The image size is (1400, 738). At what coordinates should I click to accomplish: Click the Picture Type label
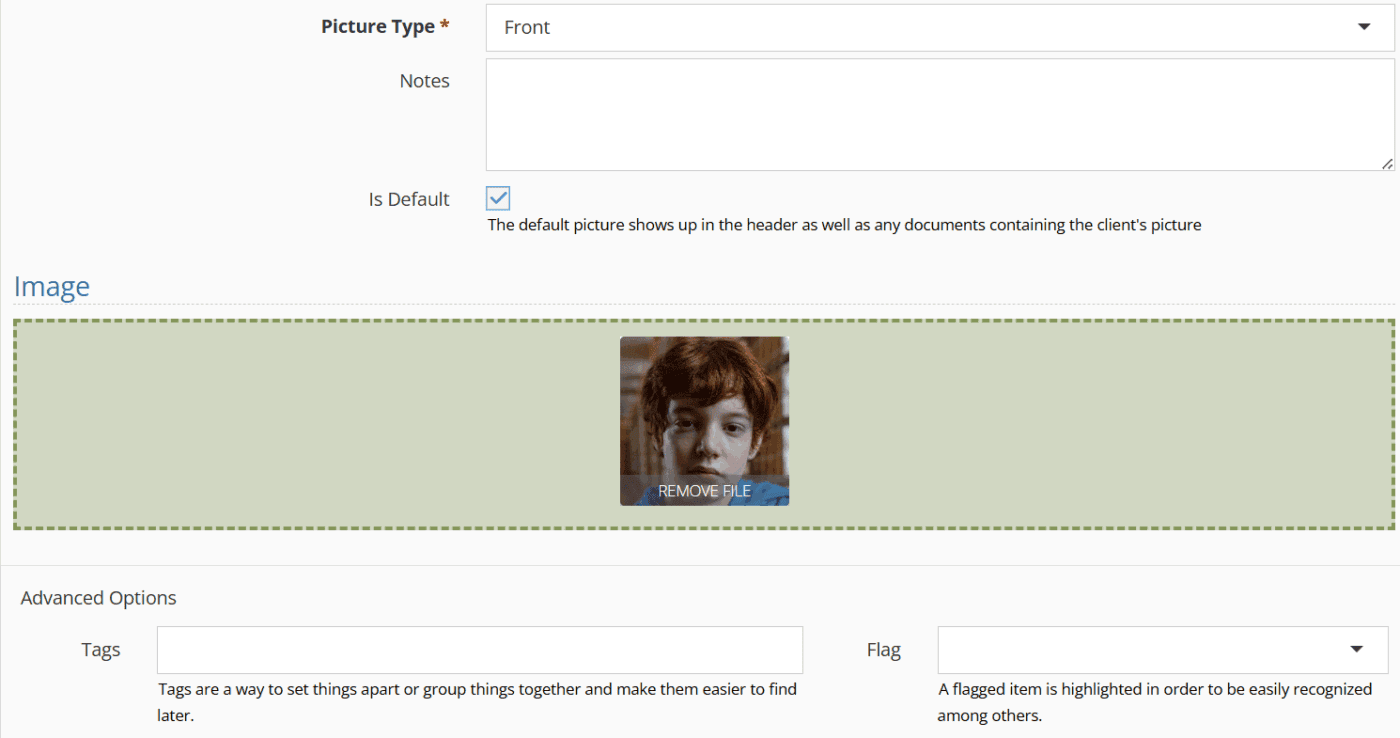(385, 27)
